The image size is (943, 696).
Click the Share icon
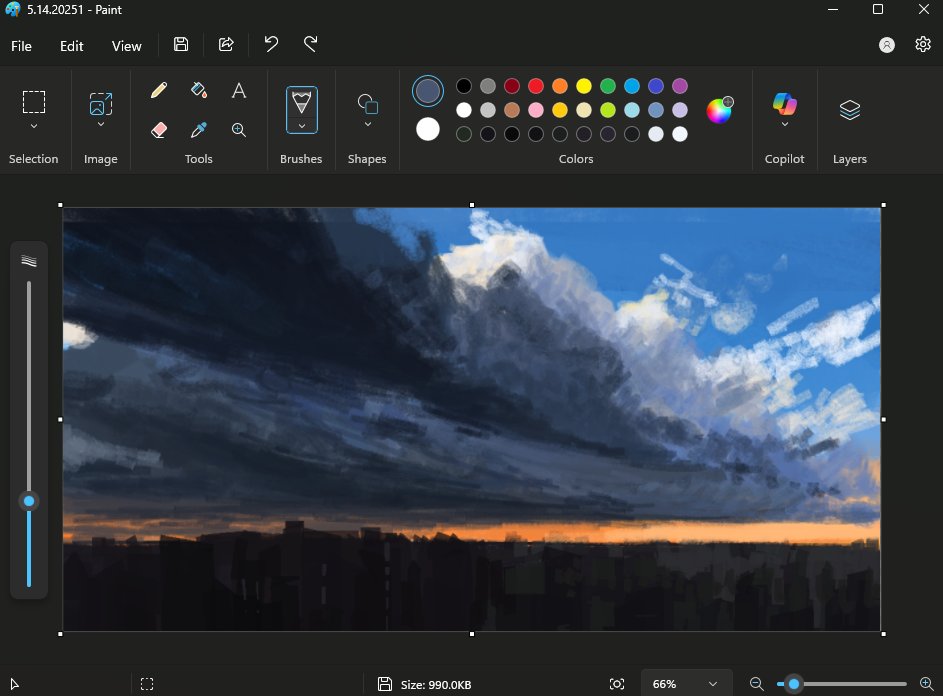226,44
